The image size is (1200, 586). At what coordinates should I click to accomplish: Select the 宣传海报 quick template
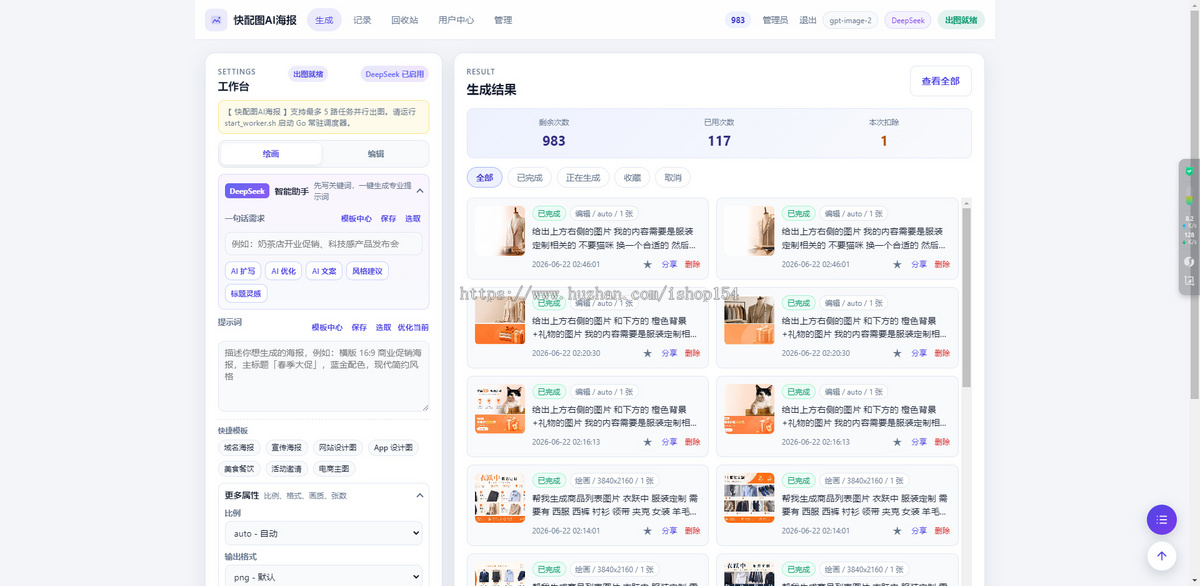coord(286,448)
